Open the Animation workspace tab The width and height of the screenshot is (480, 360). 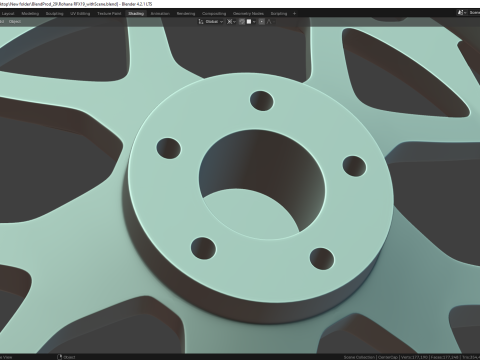(160, 14)
